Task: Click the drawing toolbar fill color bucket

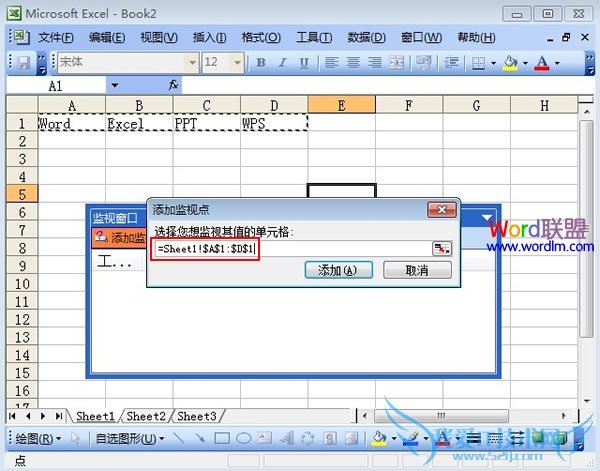Action: pyautogui.click(x=379, y=438)
